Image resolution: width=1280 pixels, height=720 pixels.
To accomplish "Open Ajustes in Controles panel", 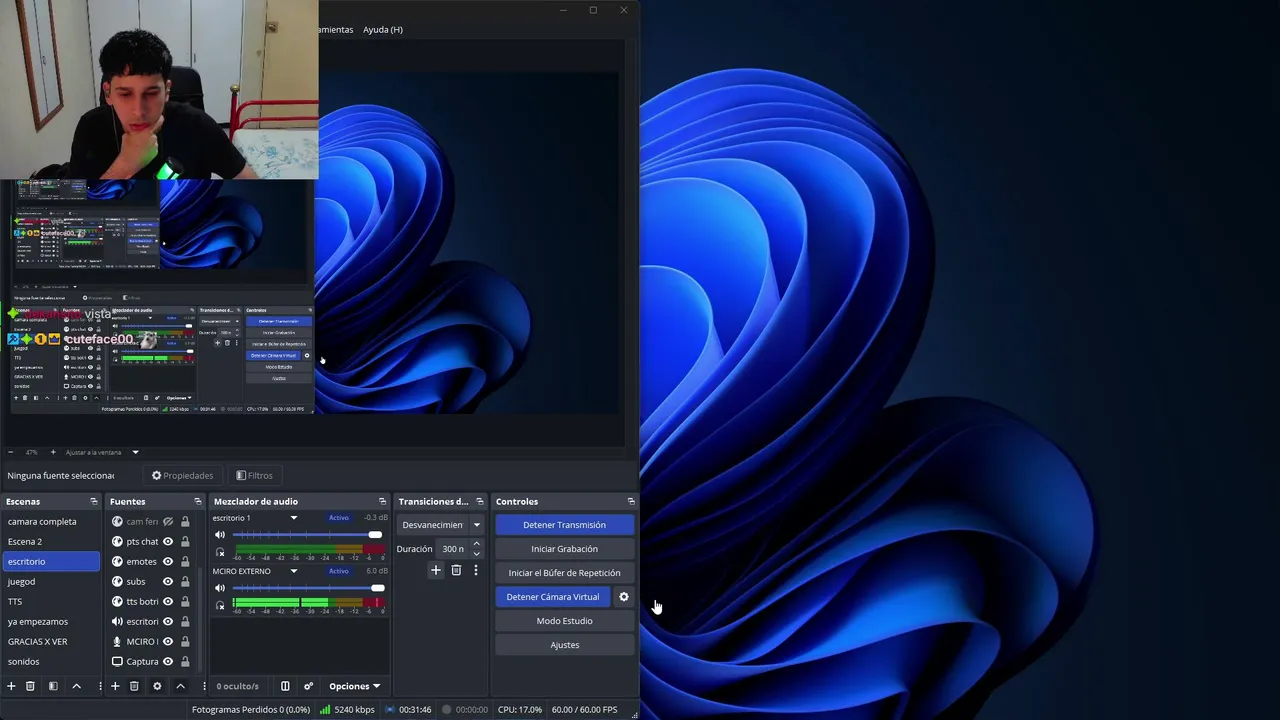I will 564,645.
